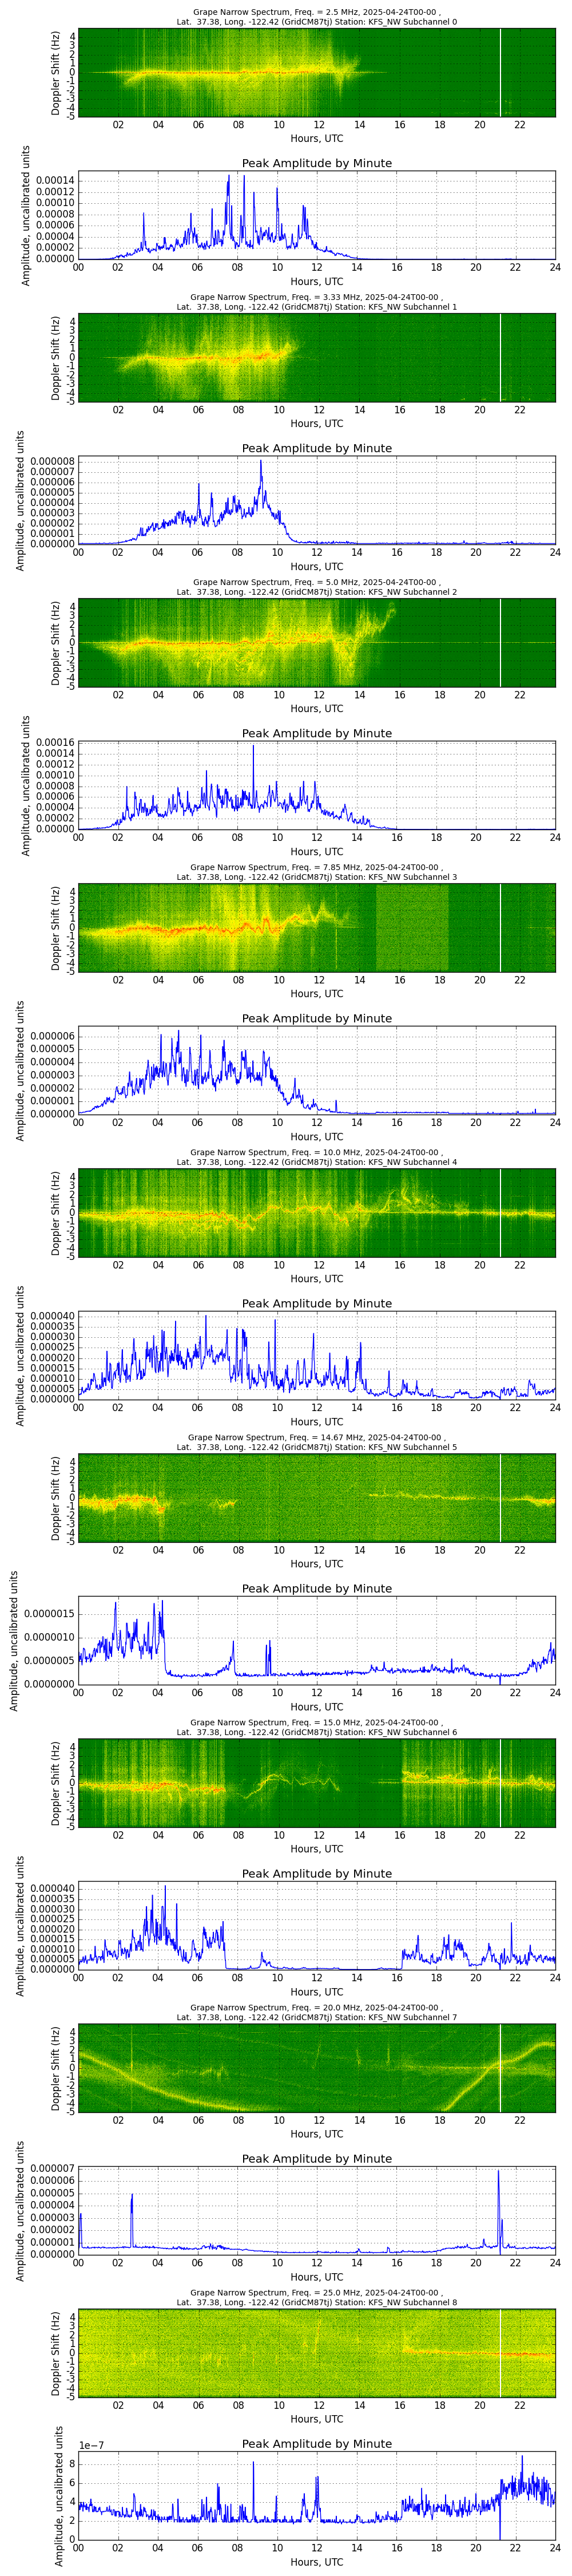The height and width of the screenshot is (2576, 572).
Task: Open the 10.0 MHz peak amplitude line chart
Action: click(317, 1355)
